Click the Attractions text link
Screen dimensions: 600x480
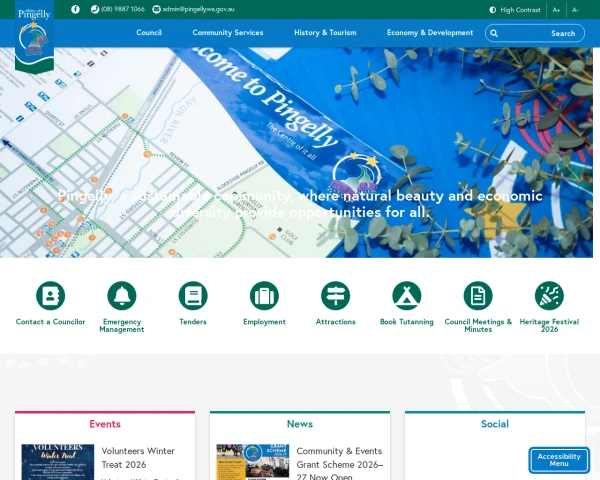[x=336, y=322]
